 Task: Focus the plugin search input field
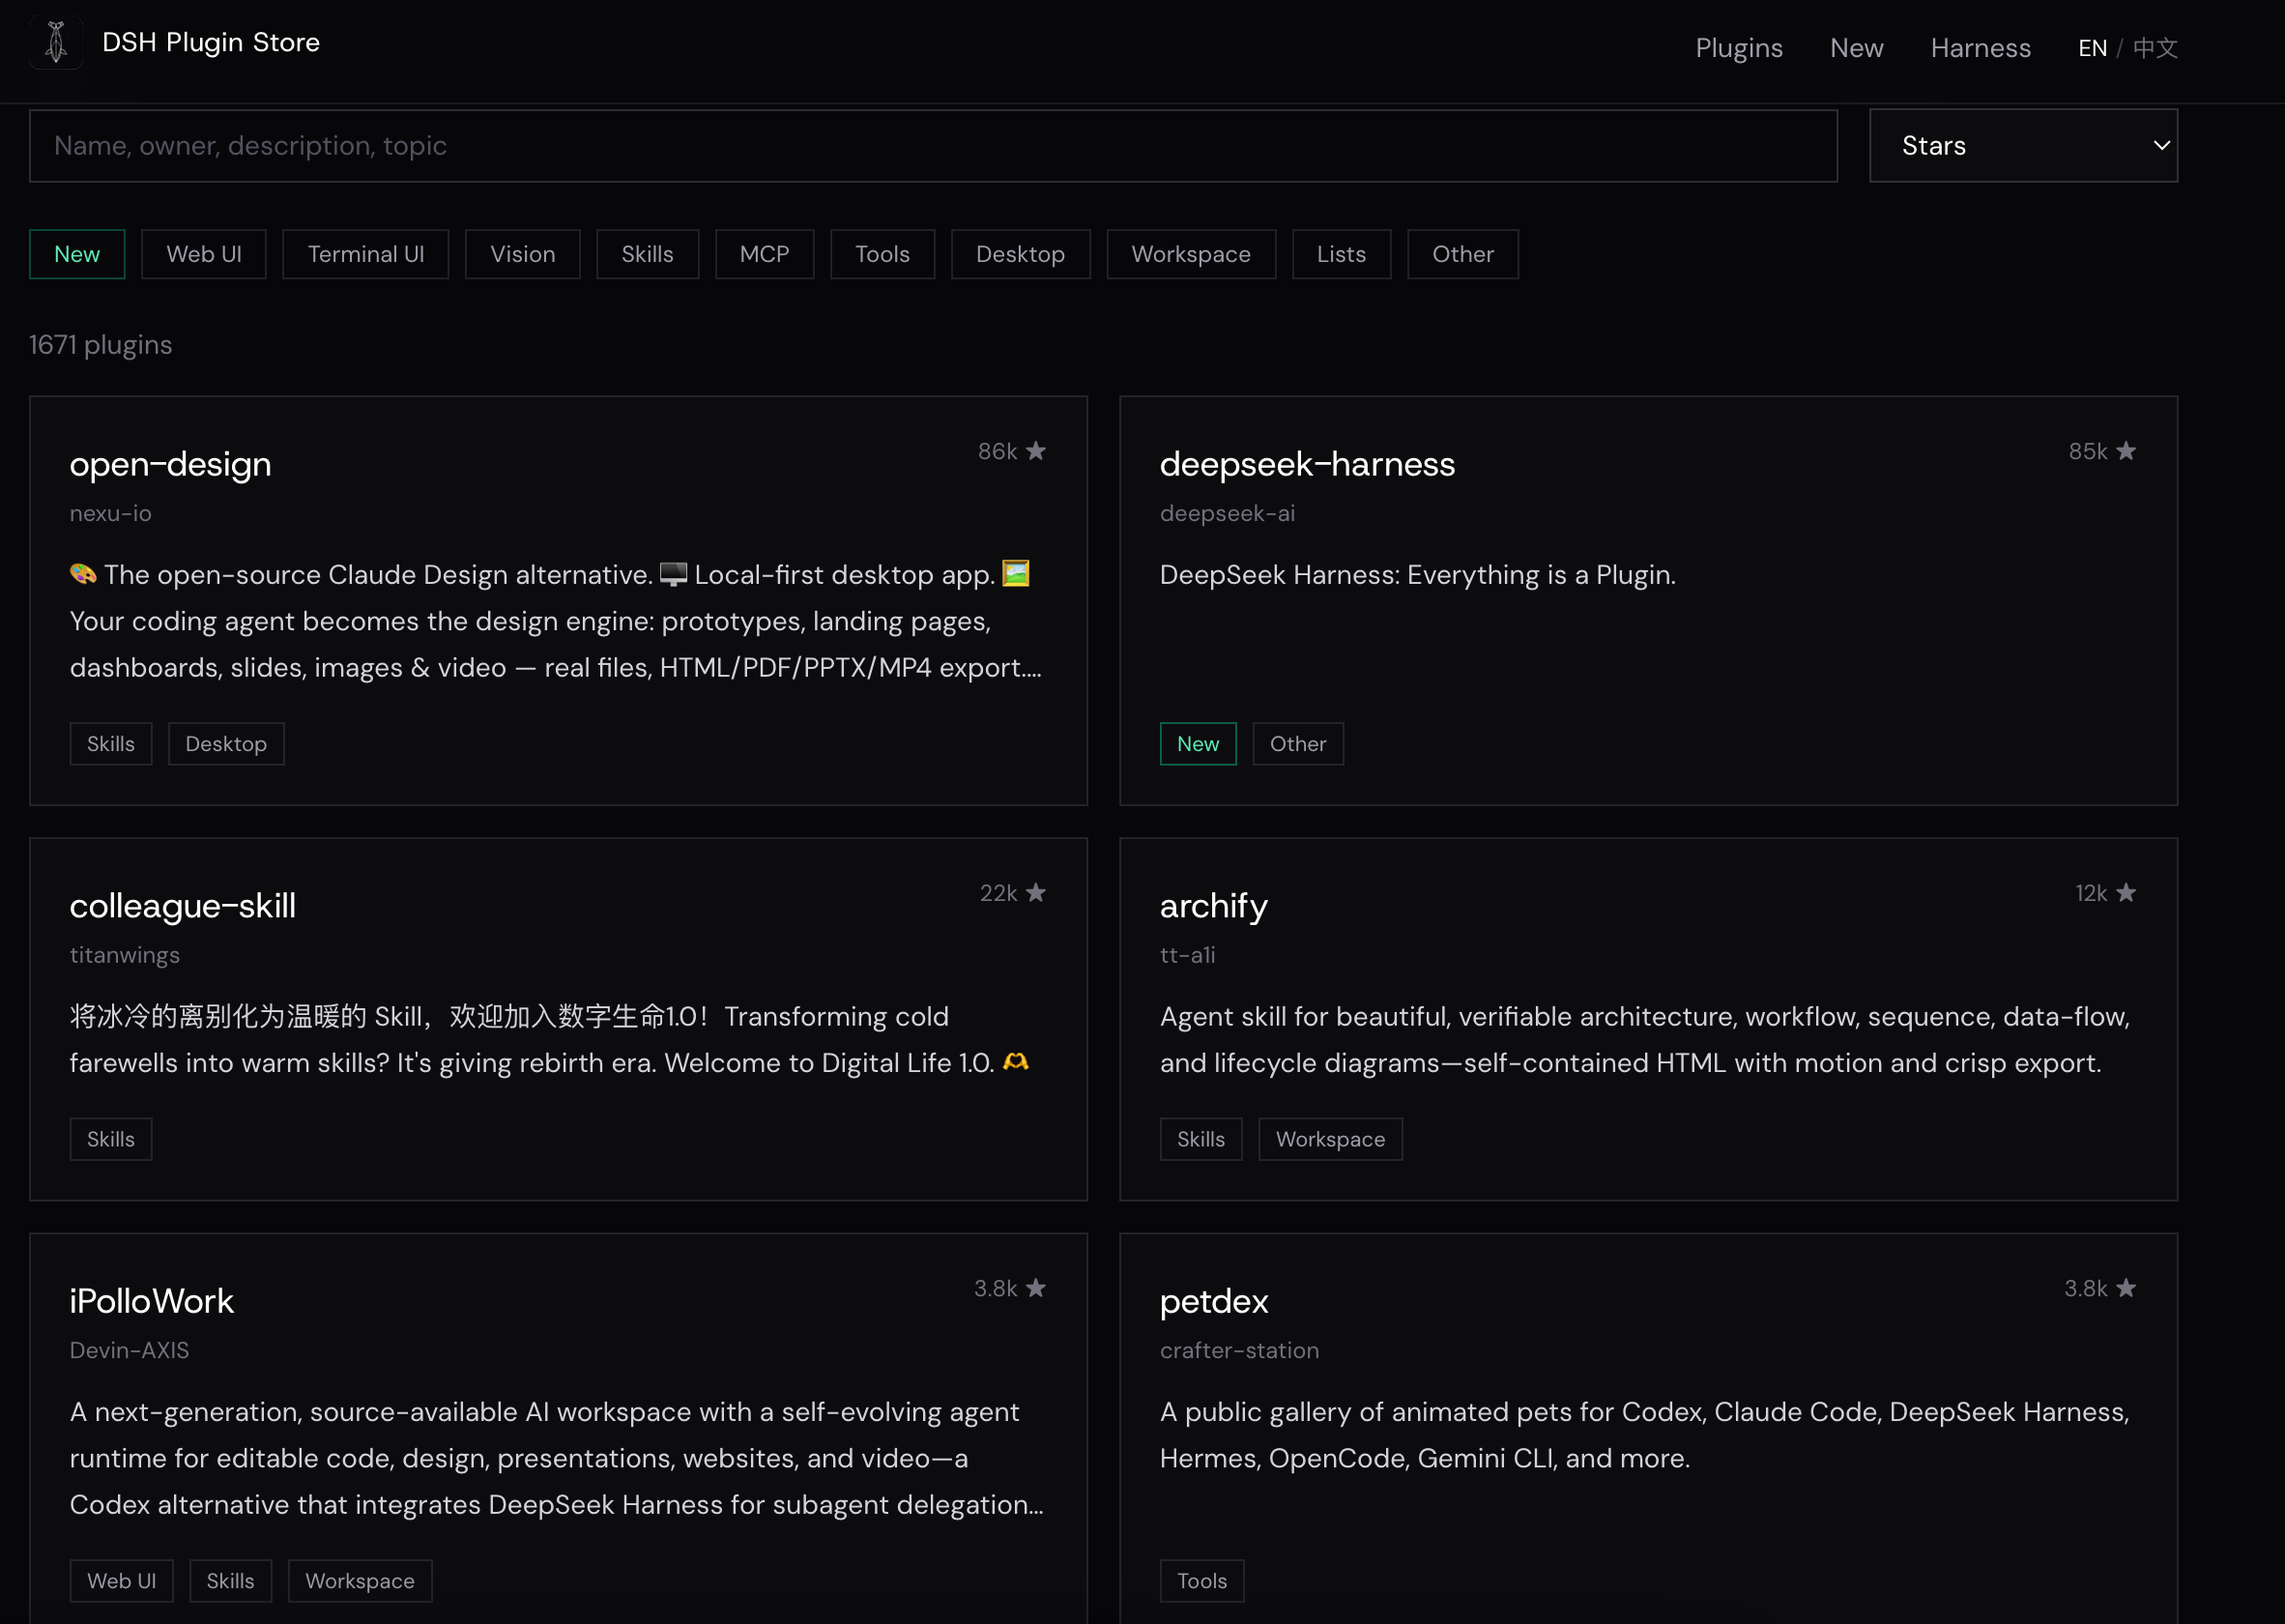[933, 146]
